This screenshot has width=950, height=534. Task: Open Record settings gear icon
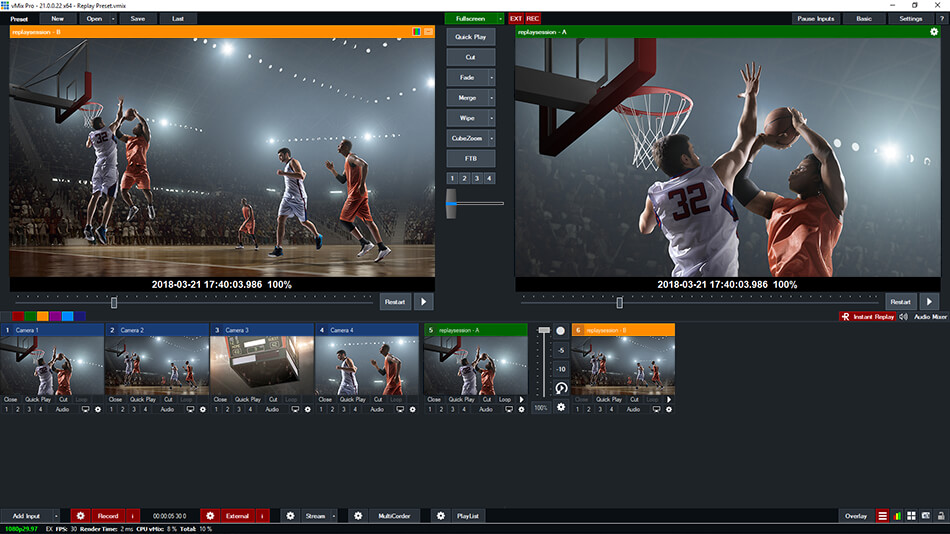[x=80, y=516]
